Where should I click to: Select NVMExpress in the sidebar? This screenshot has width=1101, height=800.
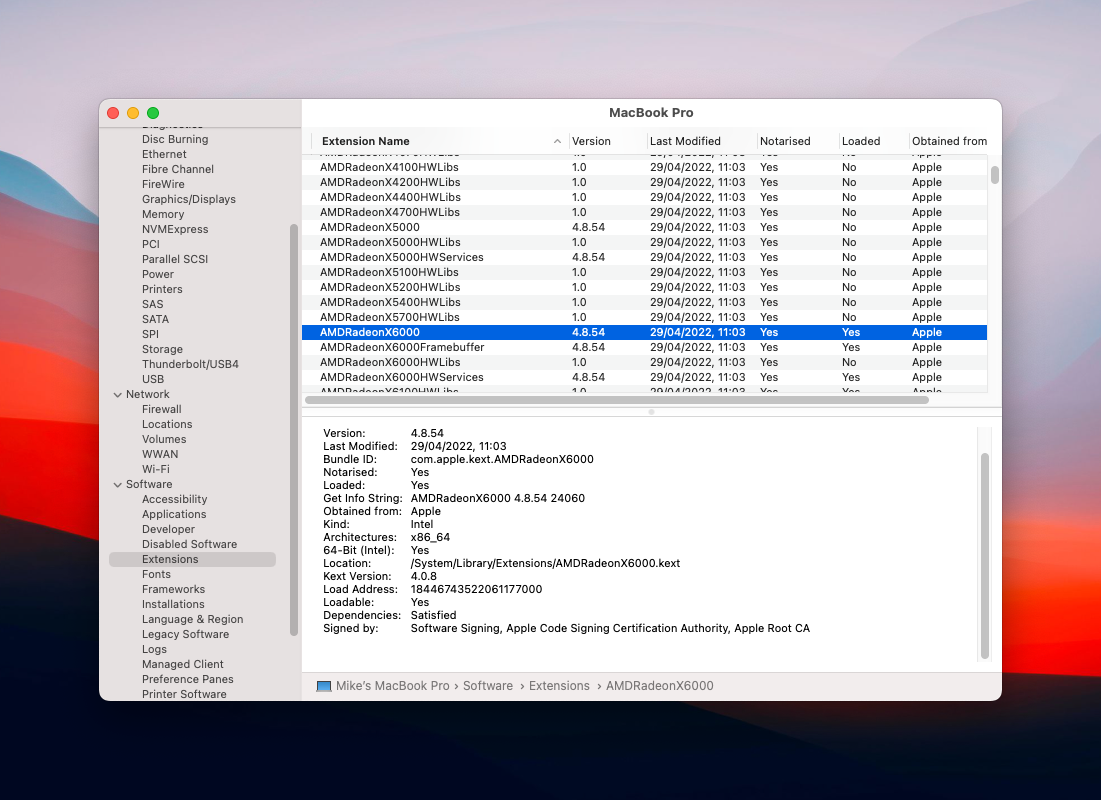pyautogui.click(x=175, y=229)
